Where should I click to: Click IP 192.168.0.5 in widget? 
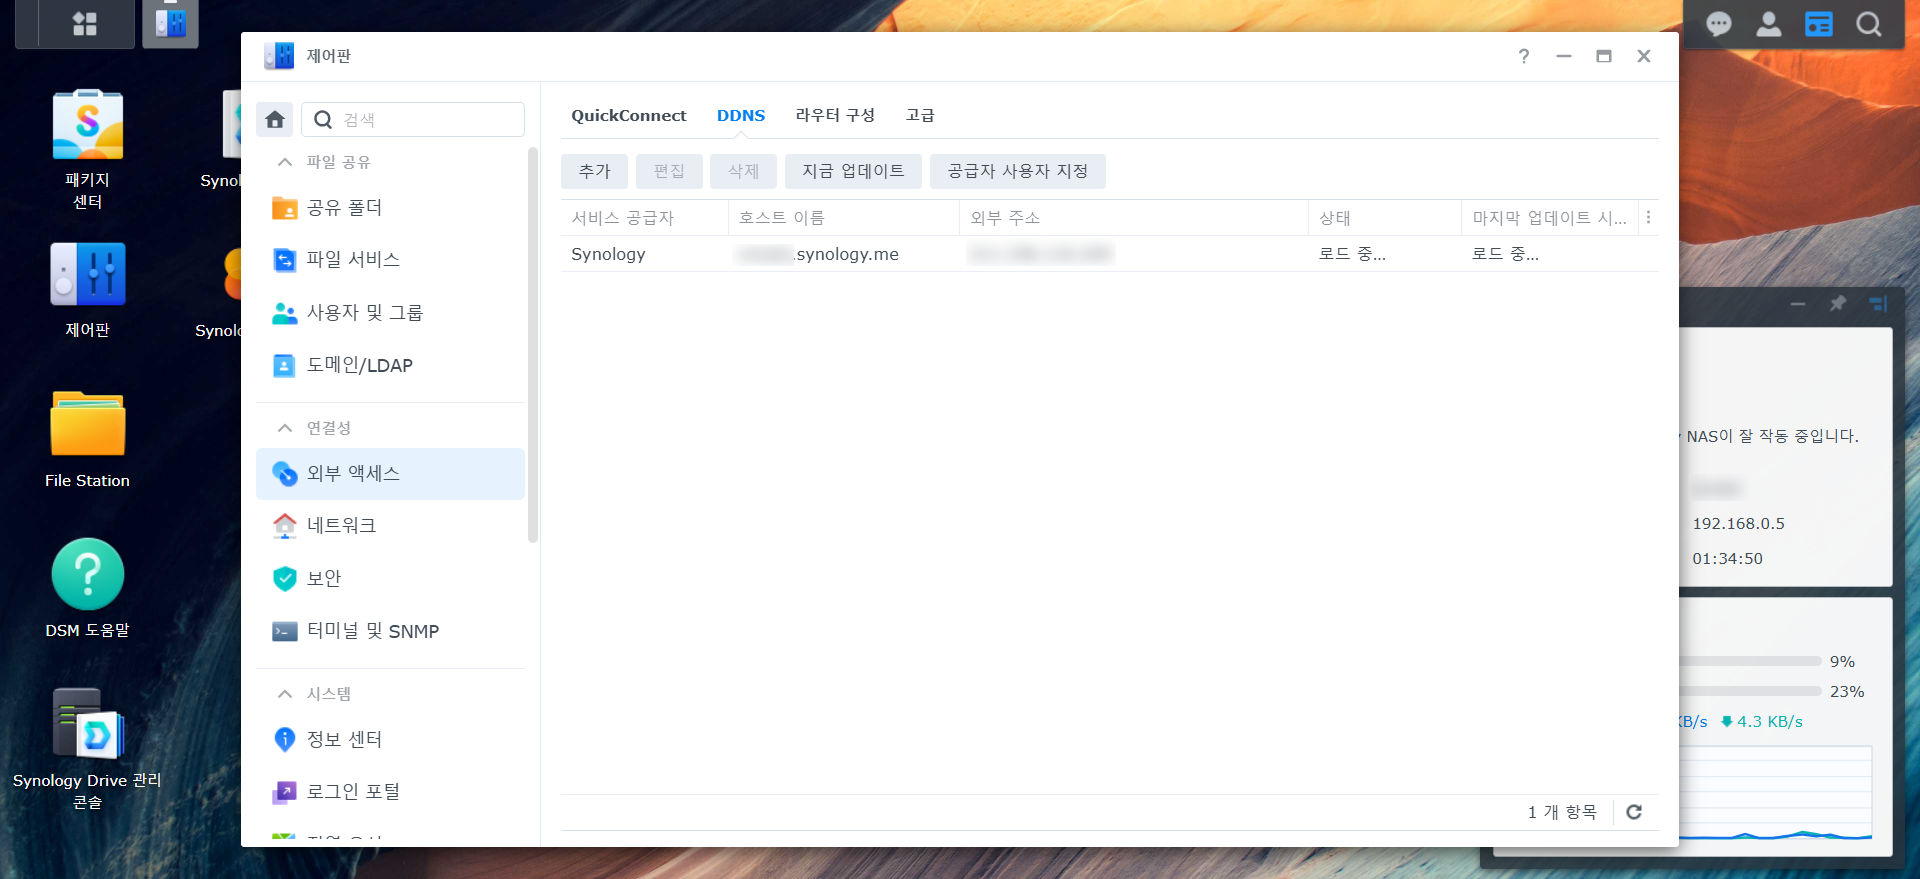[1738, 524]
